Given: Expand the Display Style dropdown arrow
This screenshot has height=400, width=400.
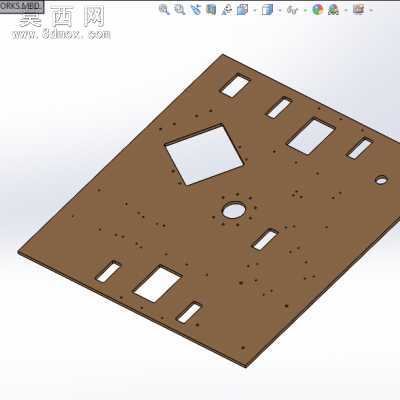Looking at the screenshot, I should point(280,10).
